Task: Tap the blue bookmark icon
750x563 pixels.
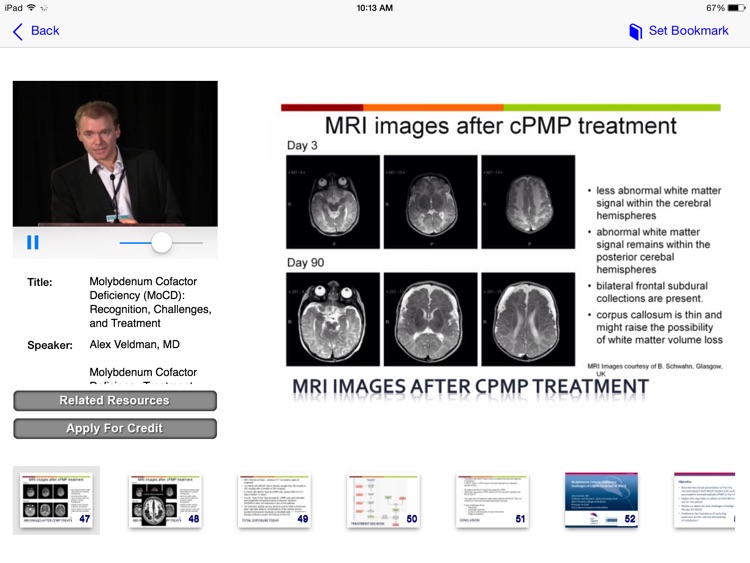Action: 635,32
